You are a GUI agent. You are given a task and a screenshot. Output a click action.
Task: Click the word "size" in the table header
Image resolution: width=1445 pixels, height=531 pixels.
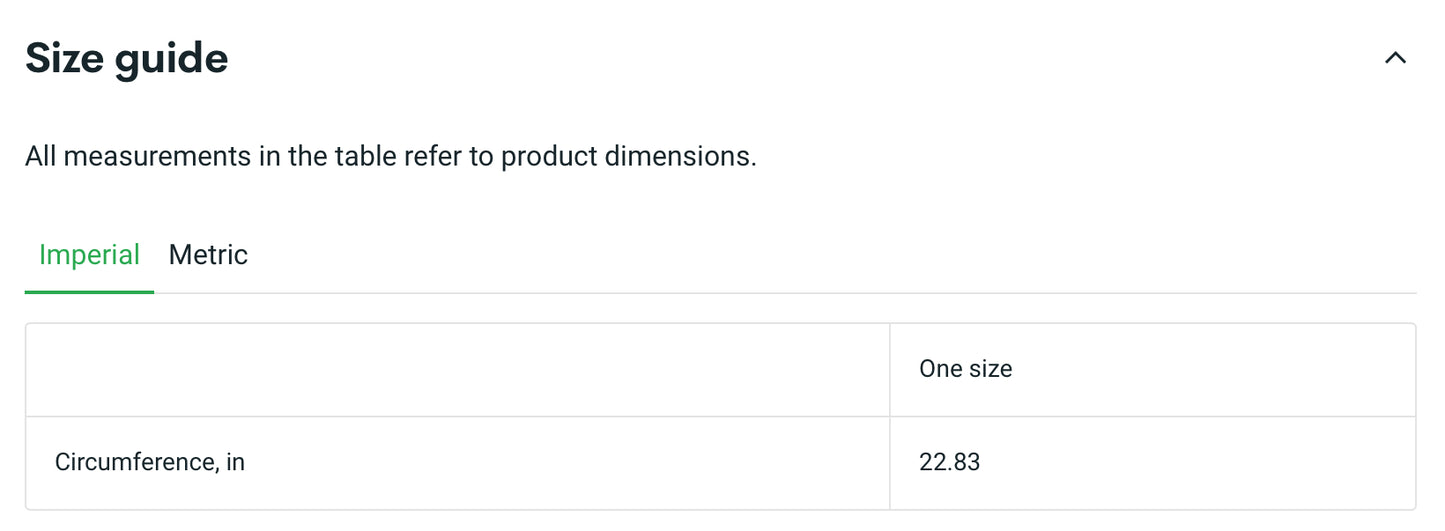(x=990, y=369)
